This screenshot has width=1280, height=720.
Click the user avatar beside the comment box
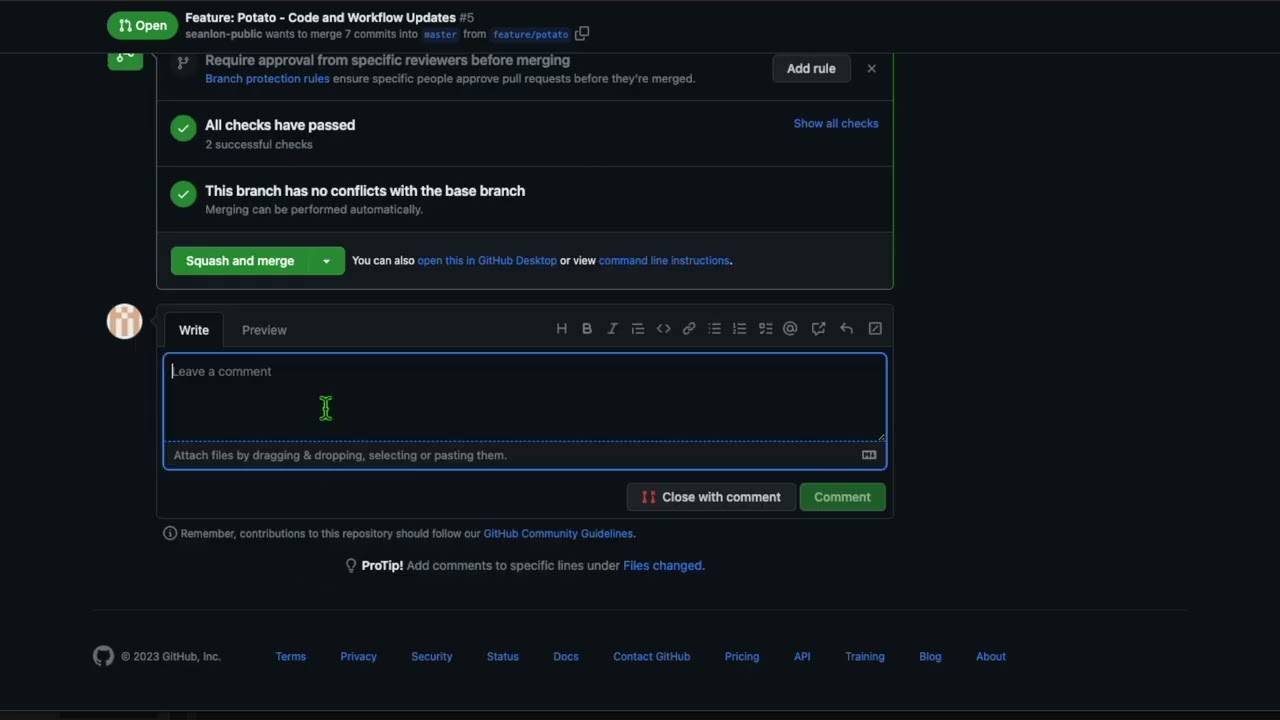pyautogui.click(x=125, y=321)
